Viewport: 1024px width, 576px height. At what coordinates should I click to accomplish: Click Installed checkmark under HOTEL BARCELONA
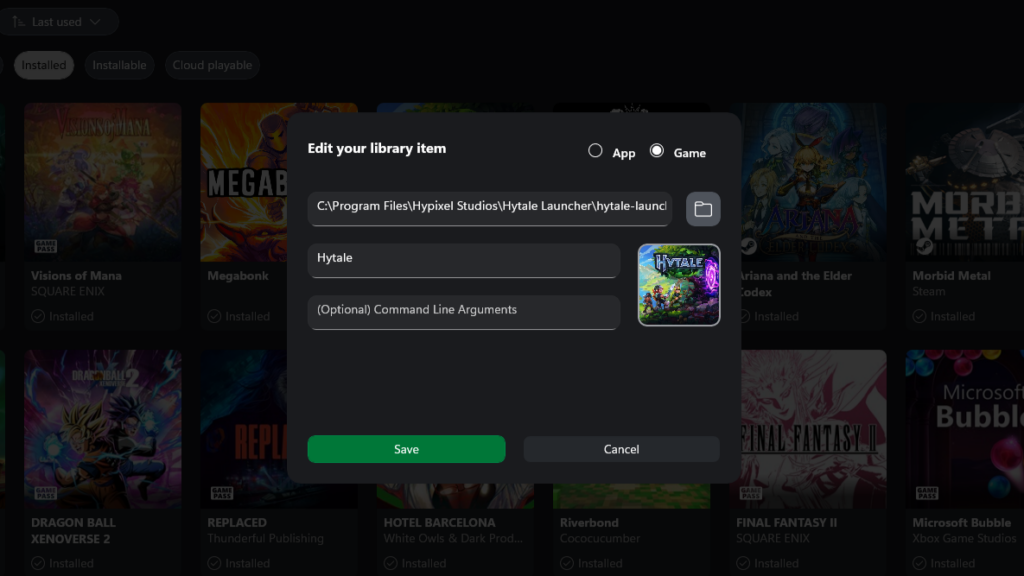(391, 564)
